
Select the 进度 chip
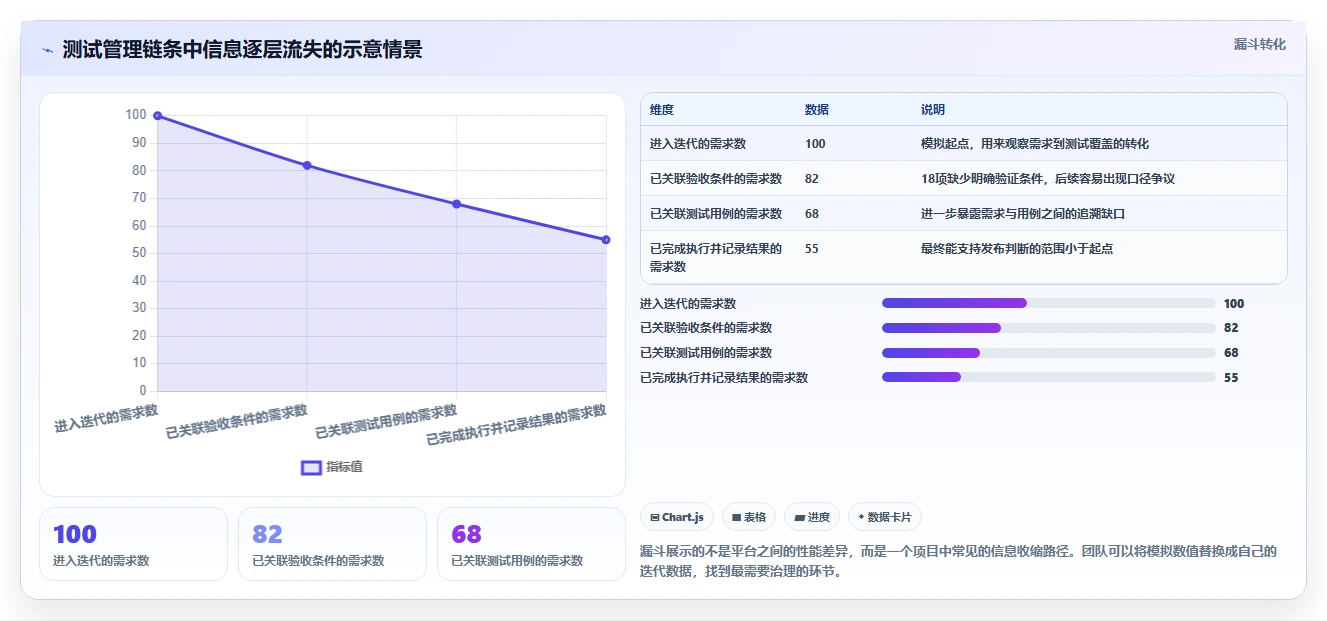[812, 517]
